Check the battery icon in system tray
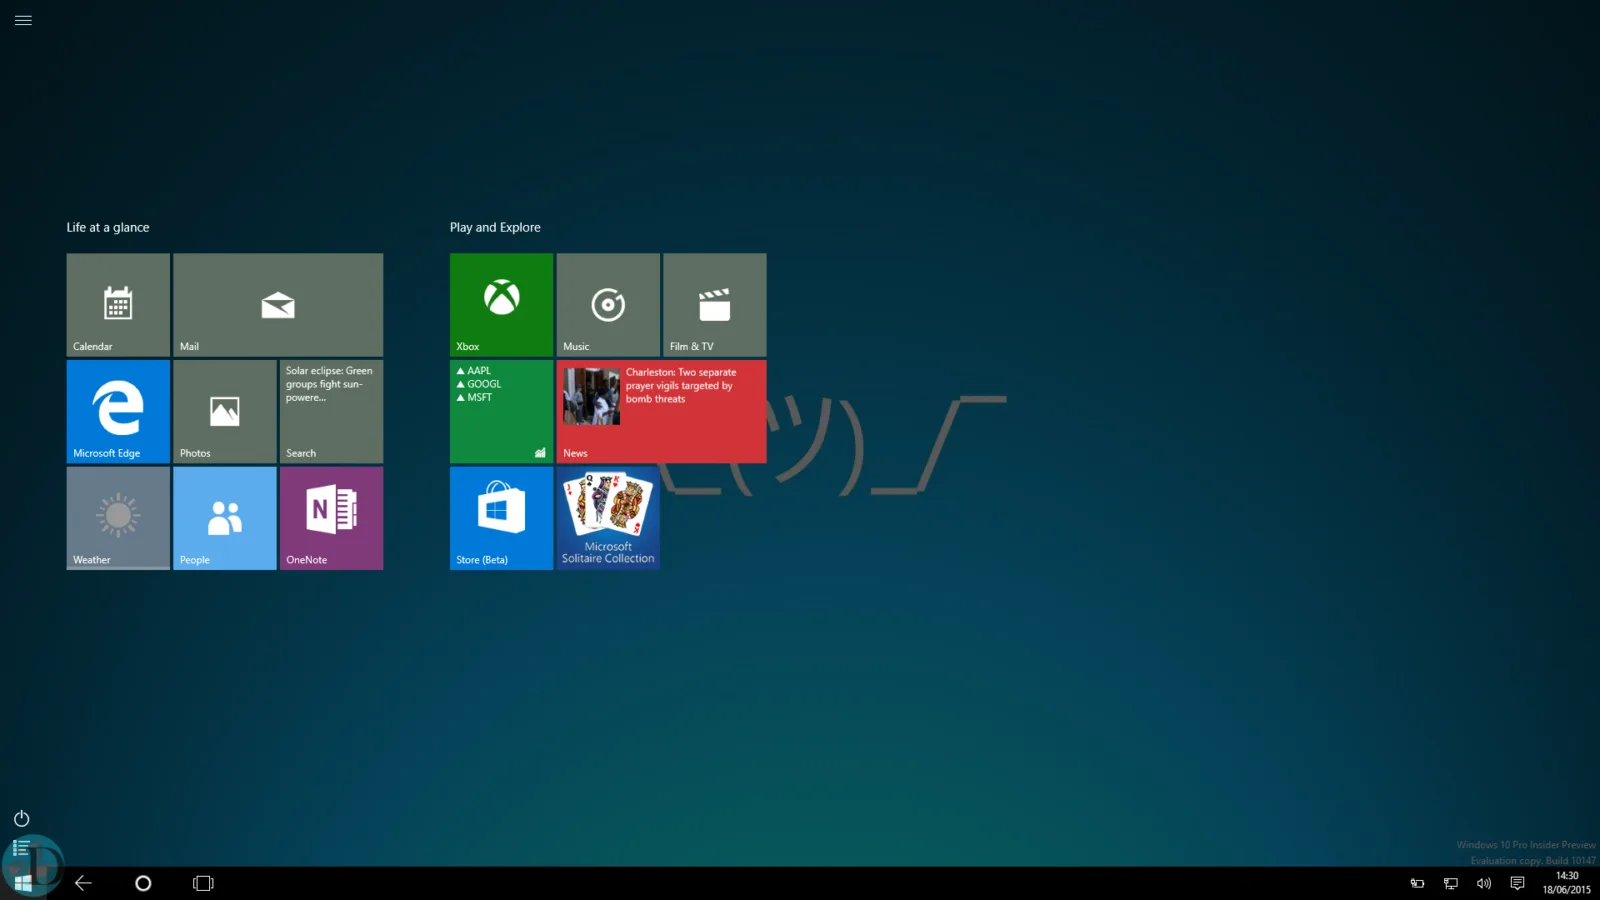 click(x=1417, y=883)
